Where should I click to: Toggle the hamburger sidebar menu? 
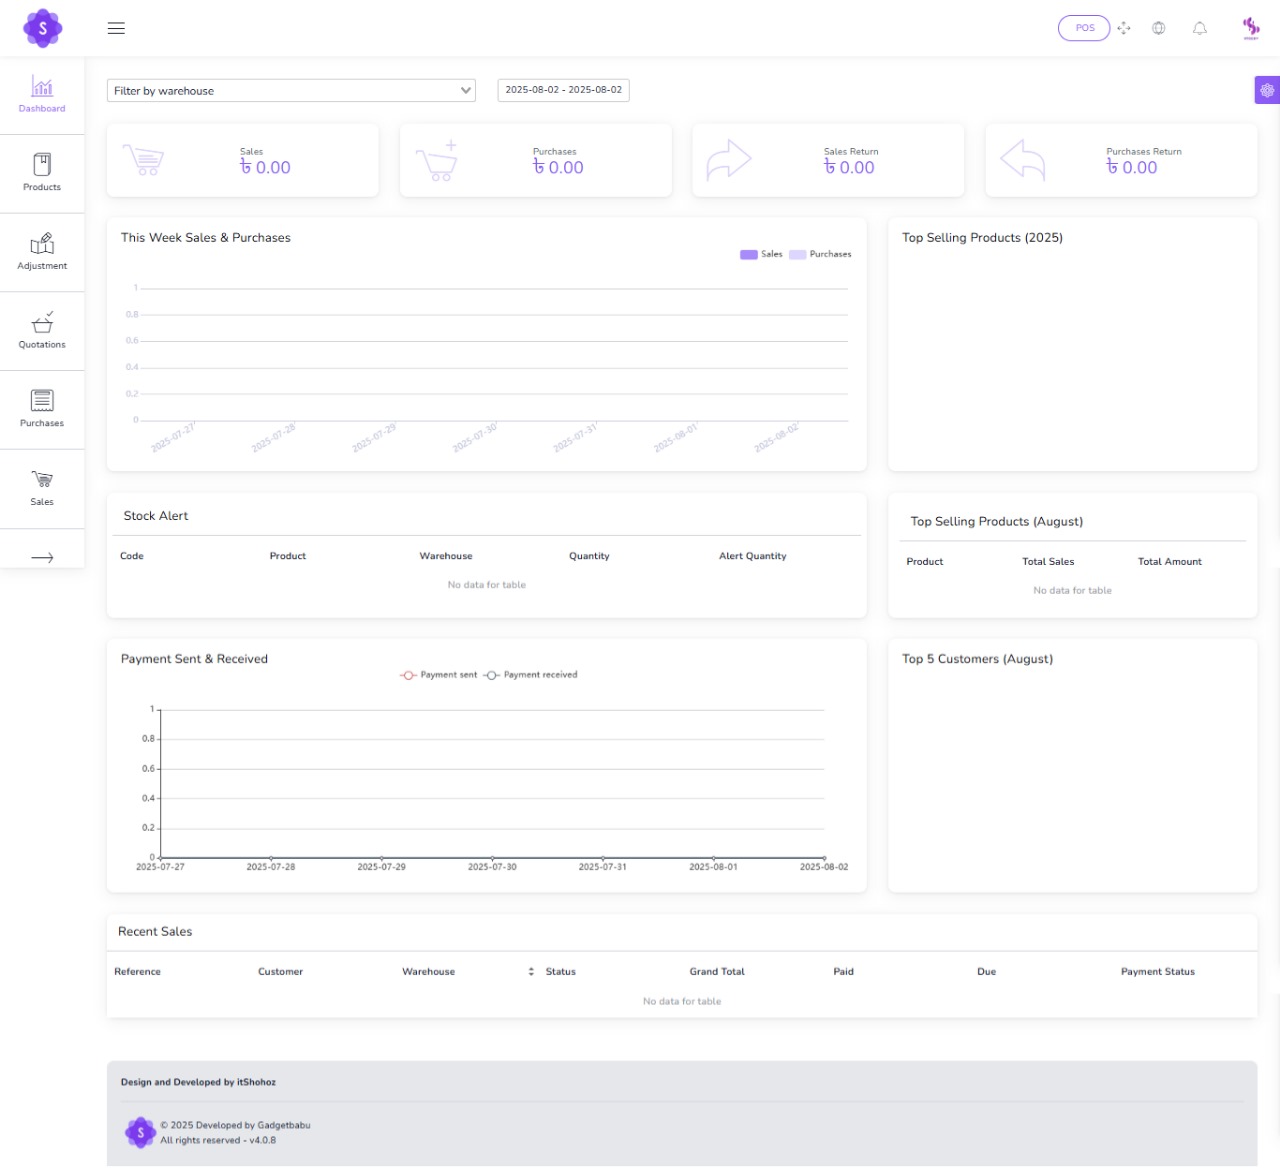[x=116, y=28]
